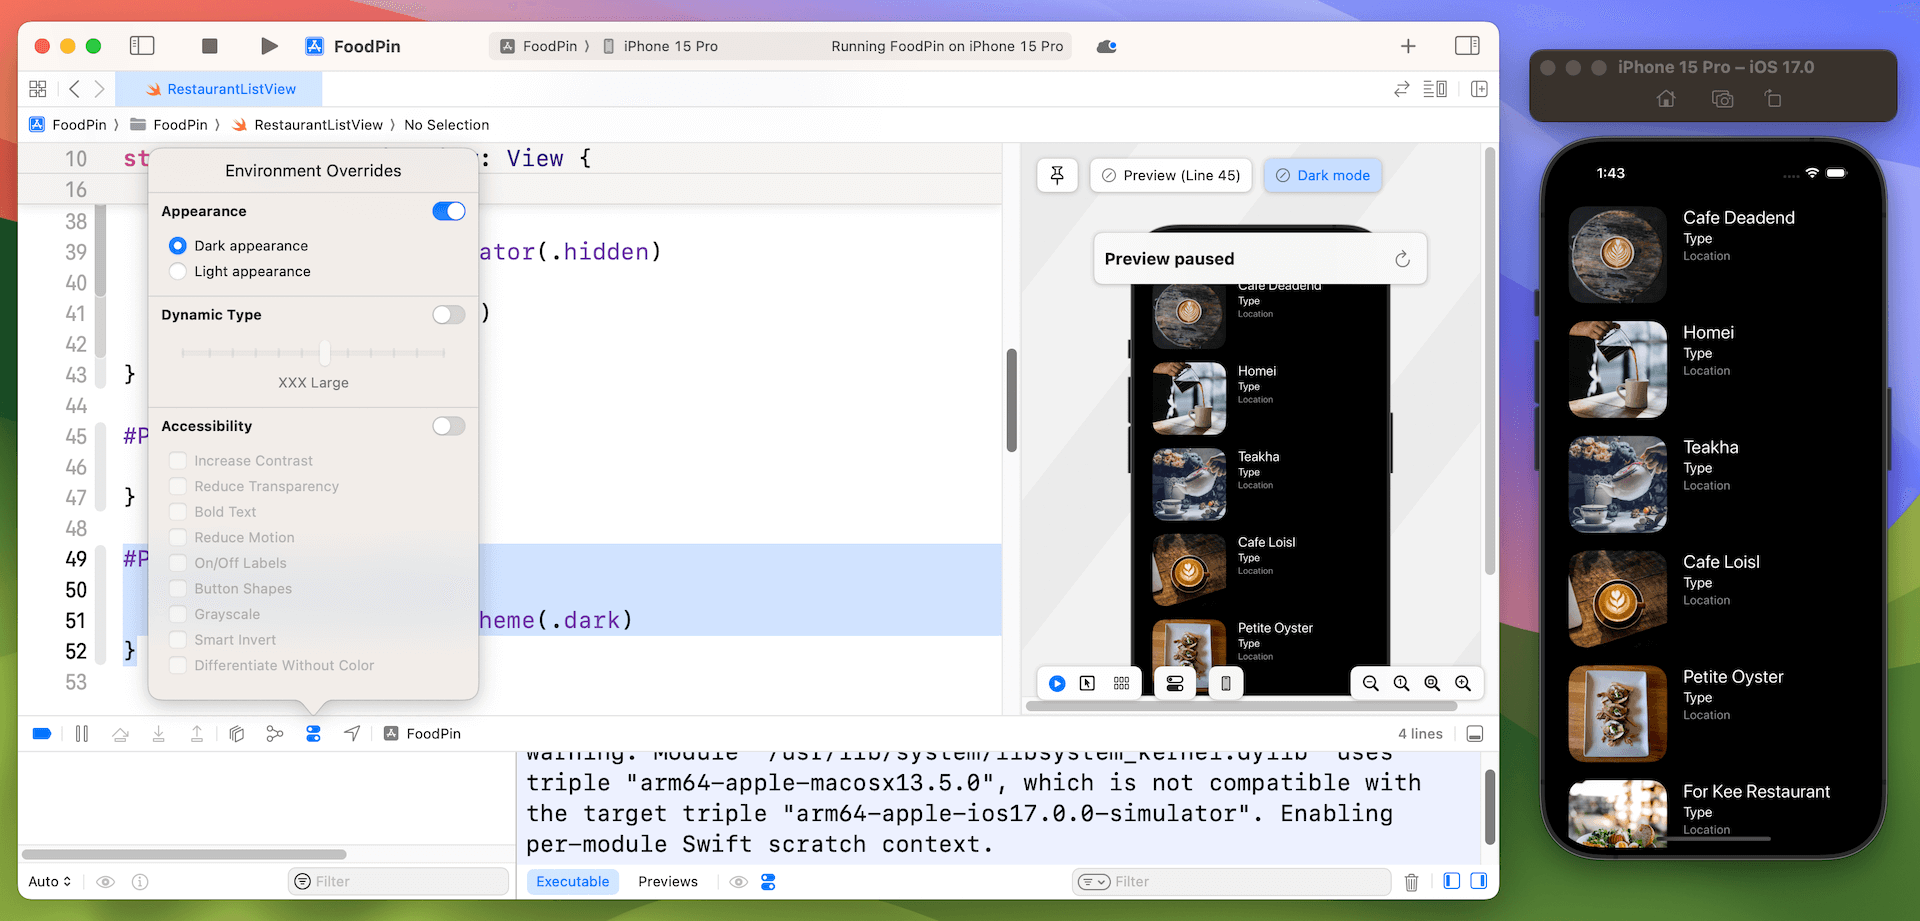Turn off the Appearance override switch
This screenshot has width=1920, height=921.
coord(448,211)
